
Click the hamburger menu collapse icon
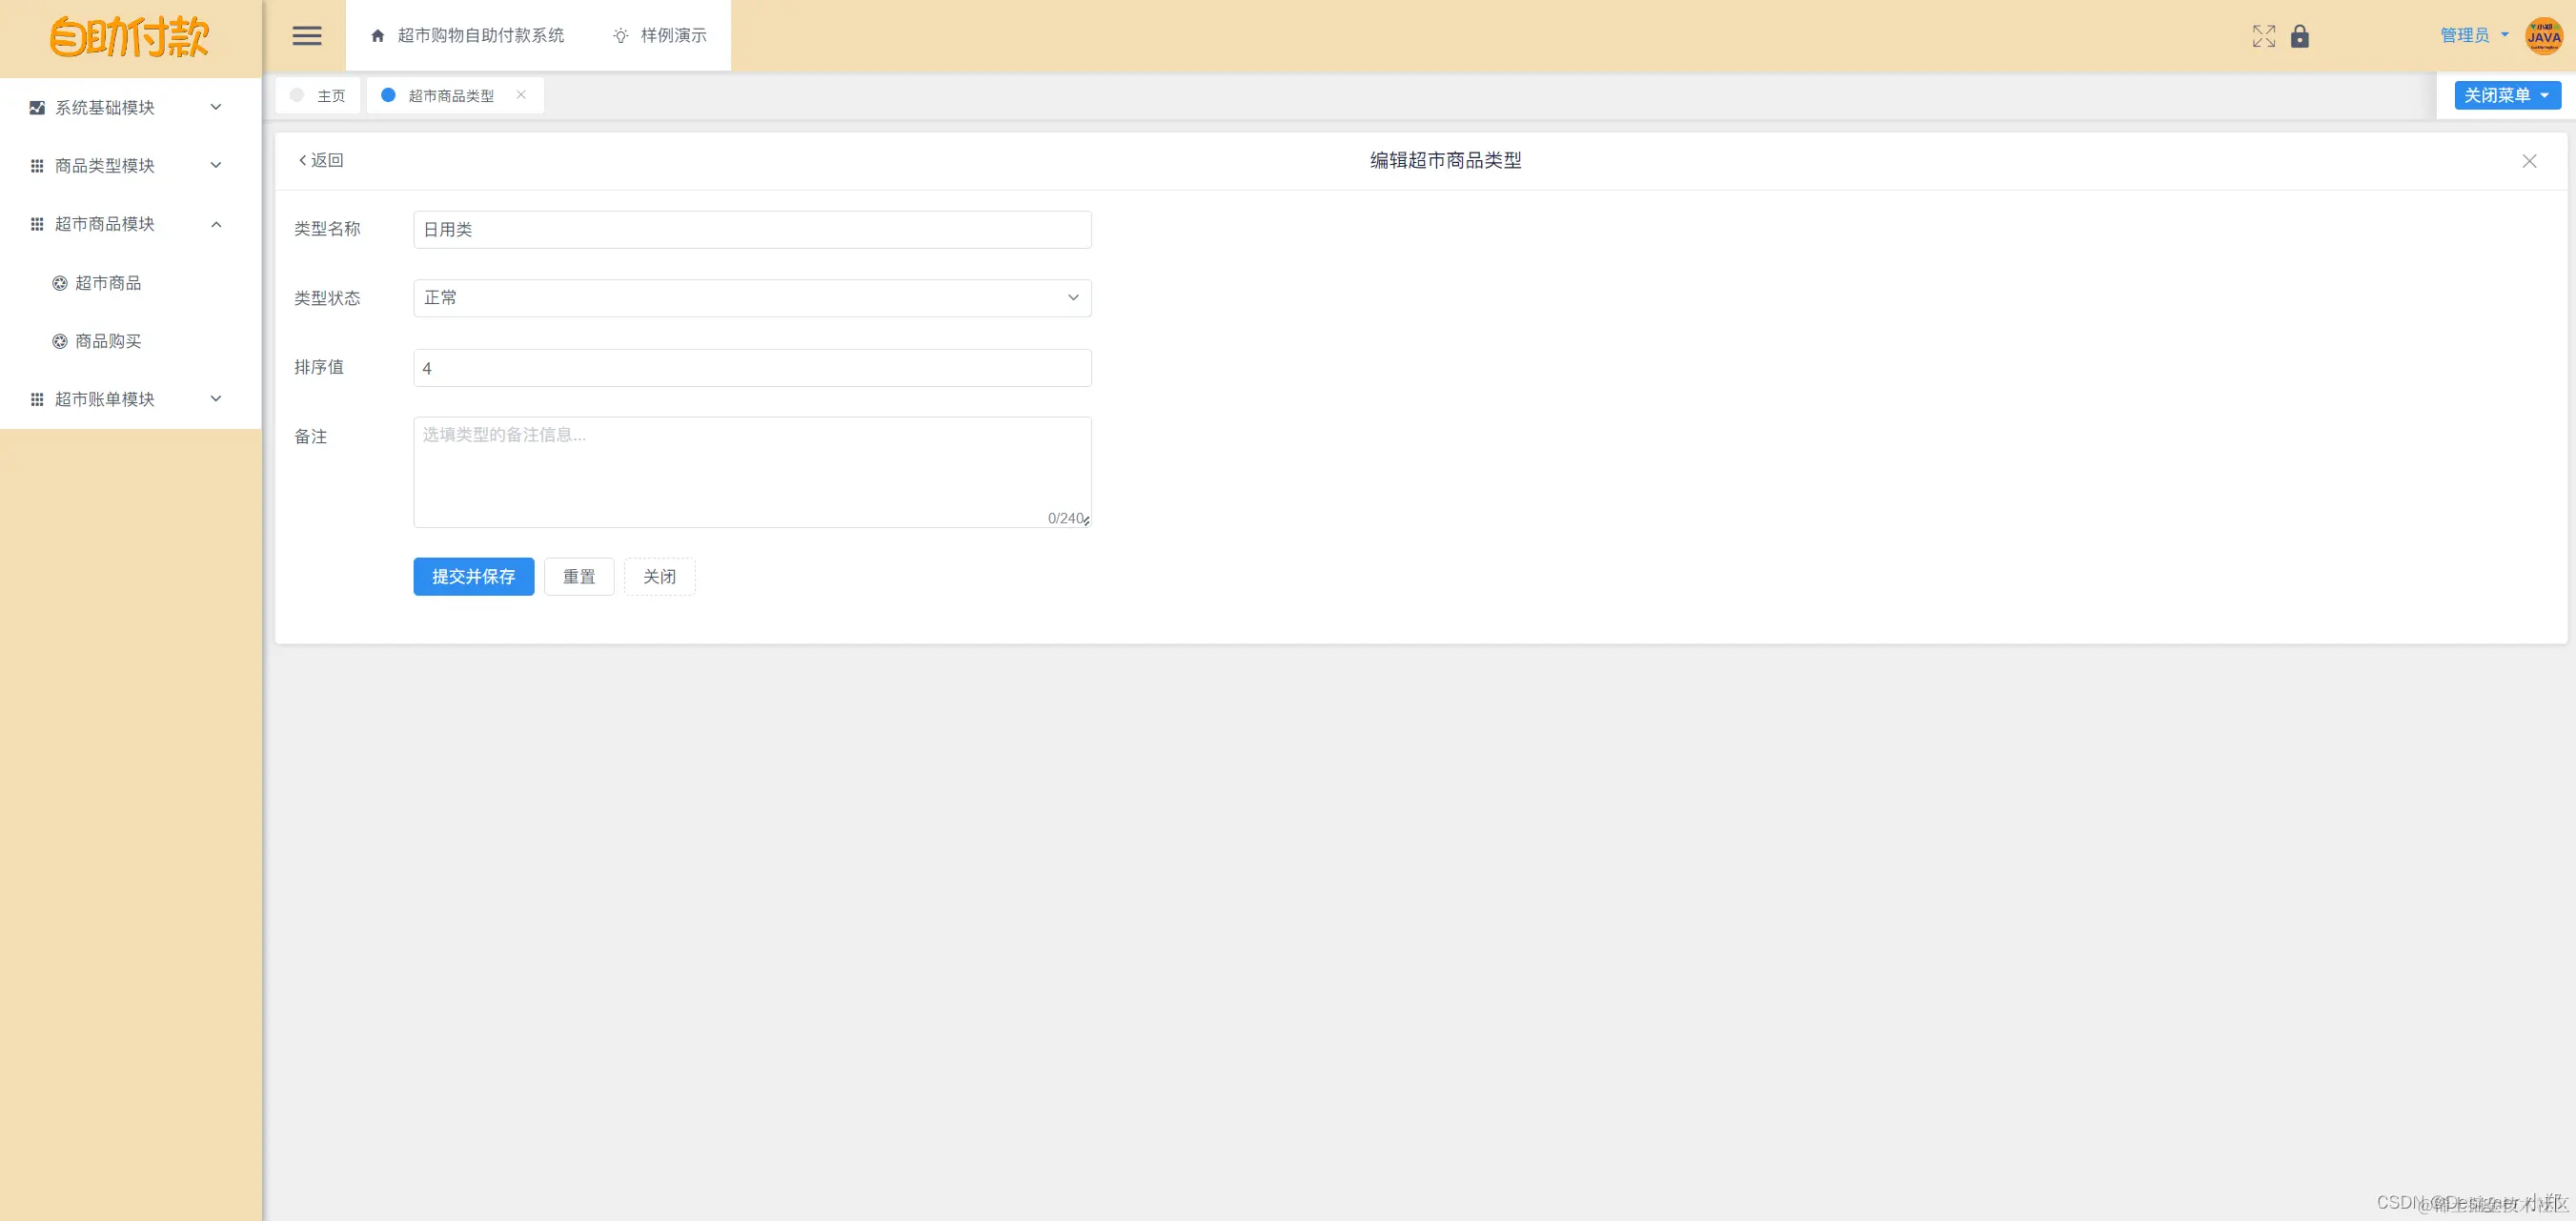click(307, 36)
